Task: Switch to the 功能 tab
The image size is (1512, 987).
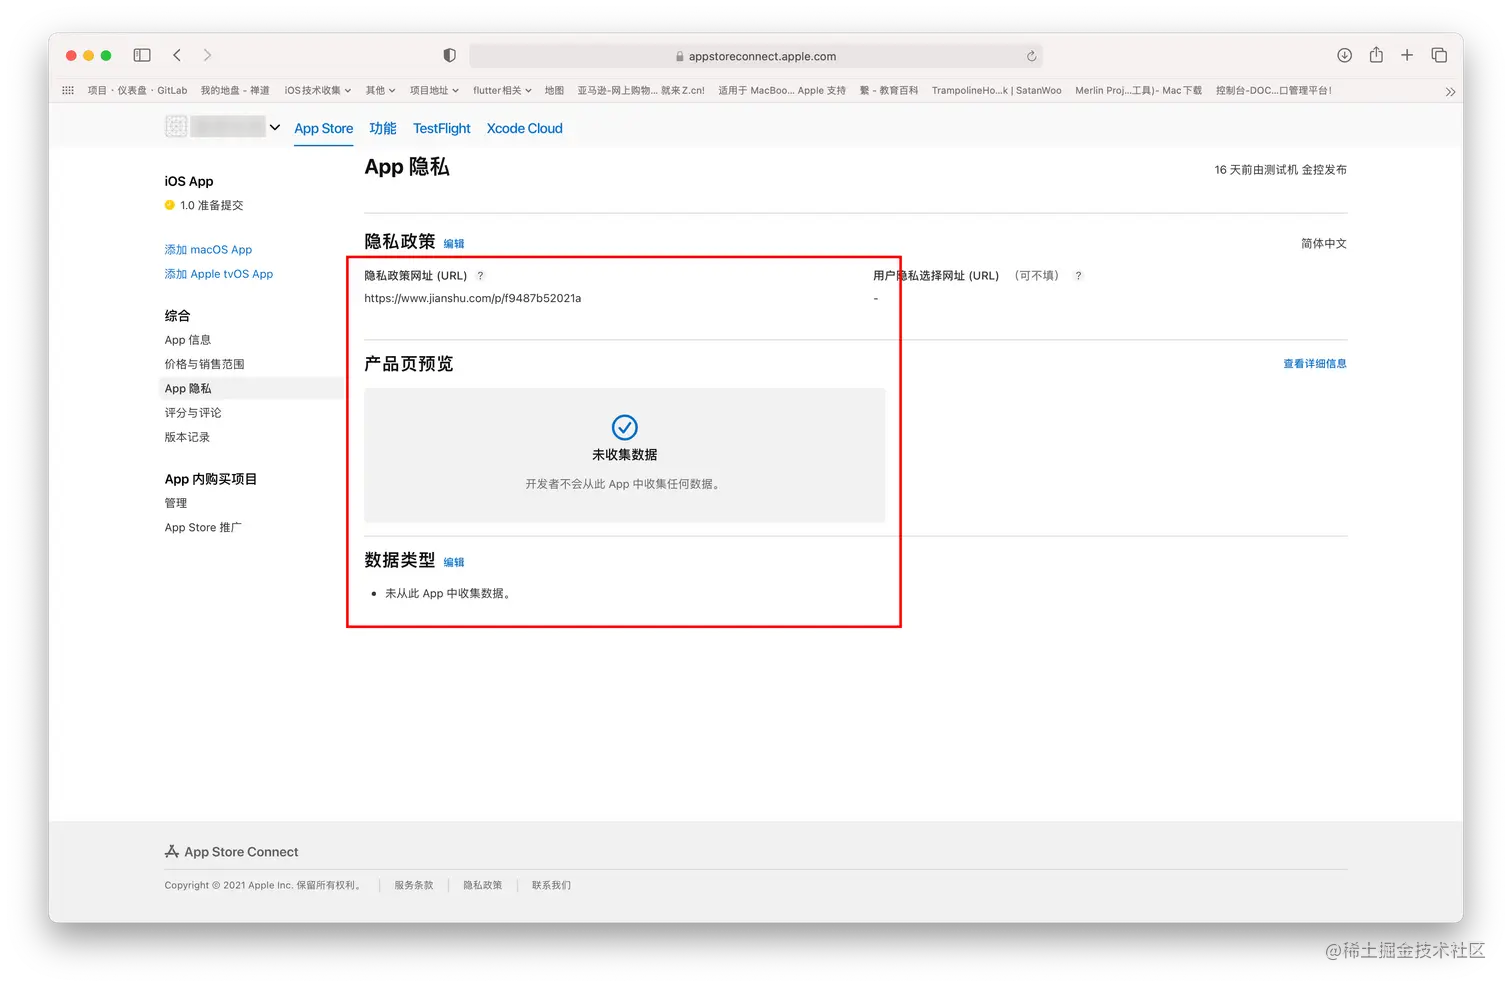Action: [383, 128]
